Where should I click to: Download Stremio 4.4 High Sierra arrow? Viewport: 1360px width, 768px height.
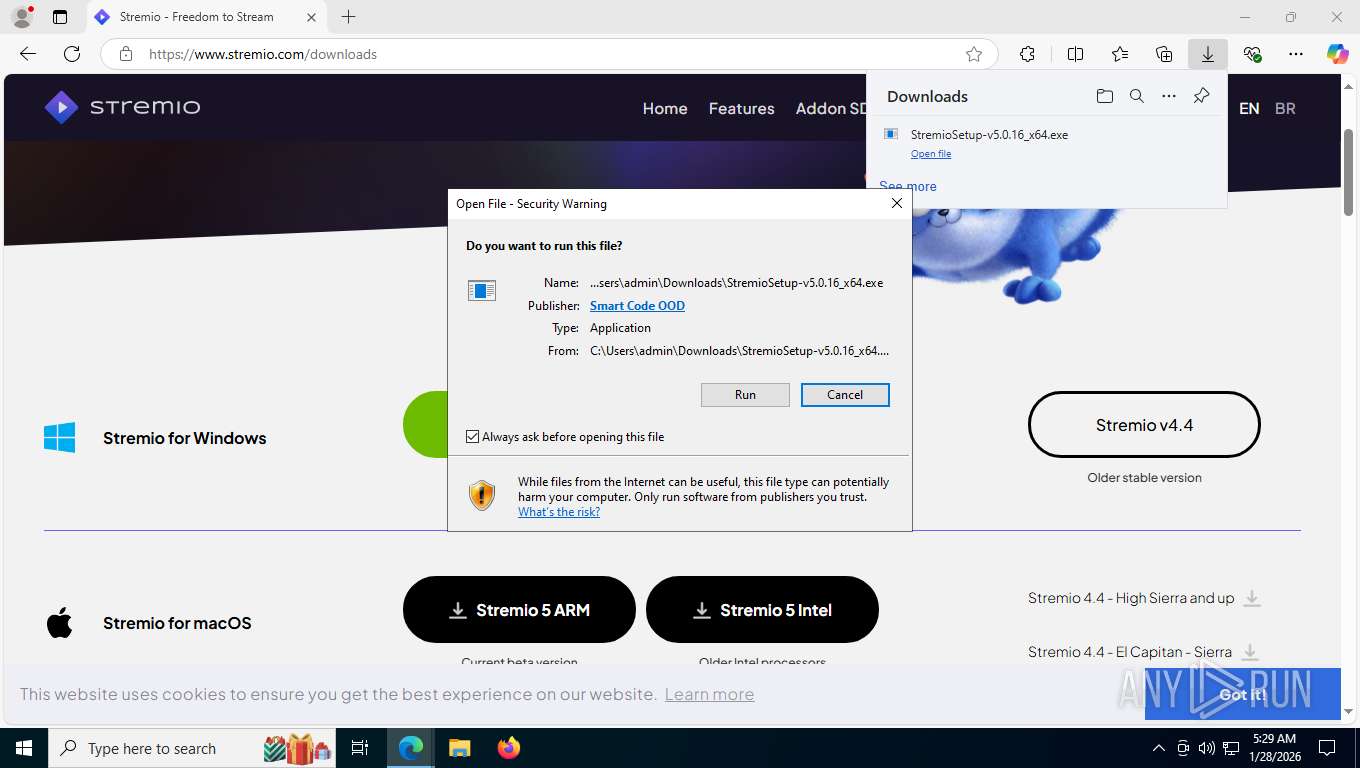coord(1252,598)
